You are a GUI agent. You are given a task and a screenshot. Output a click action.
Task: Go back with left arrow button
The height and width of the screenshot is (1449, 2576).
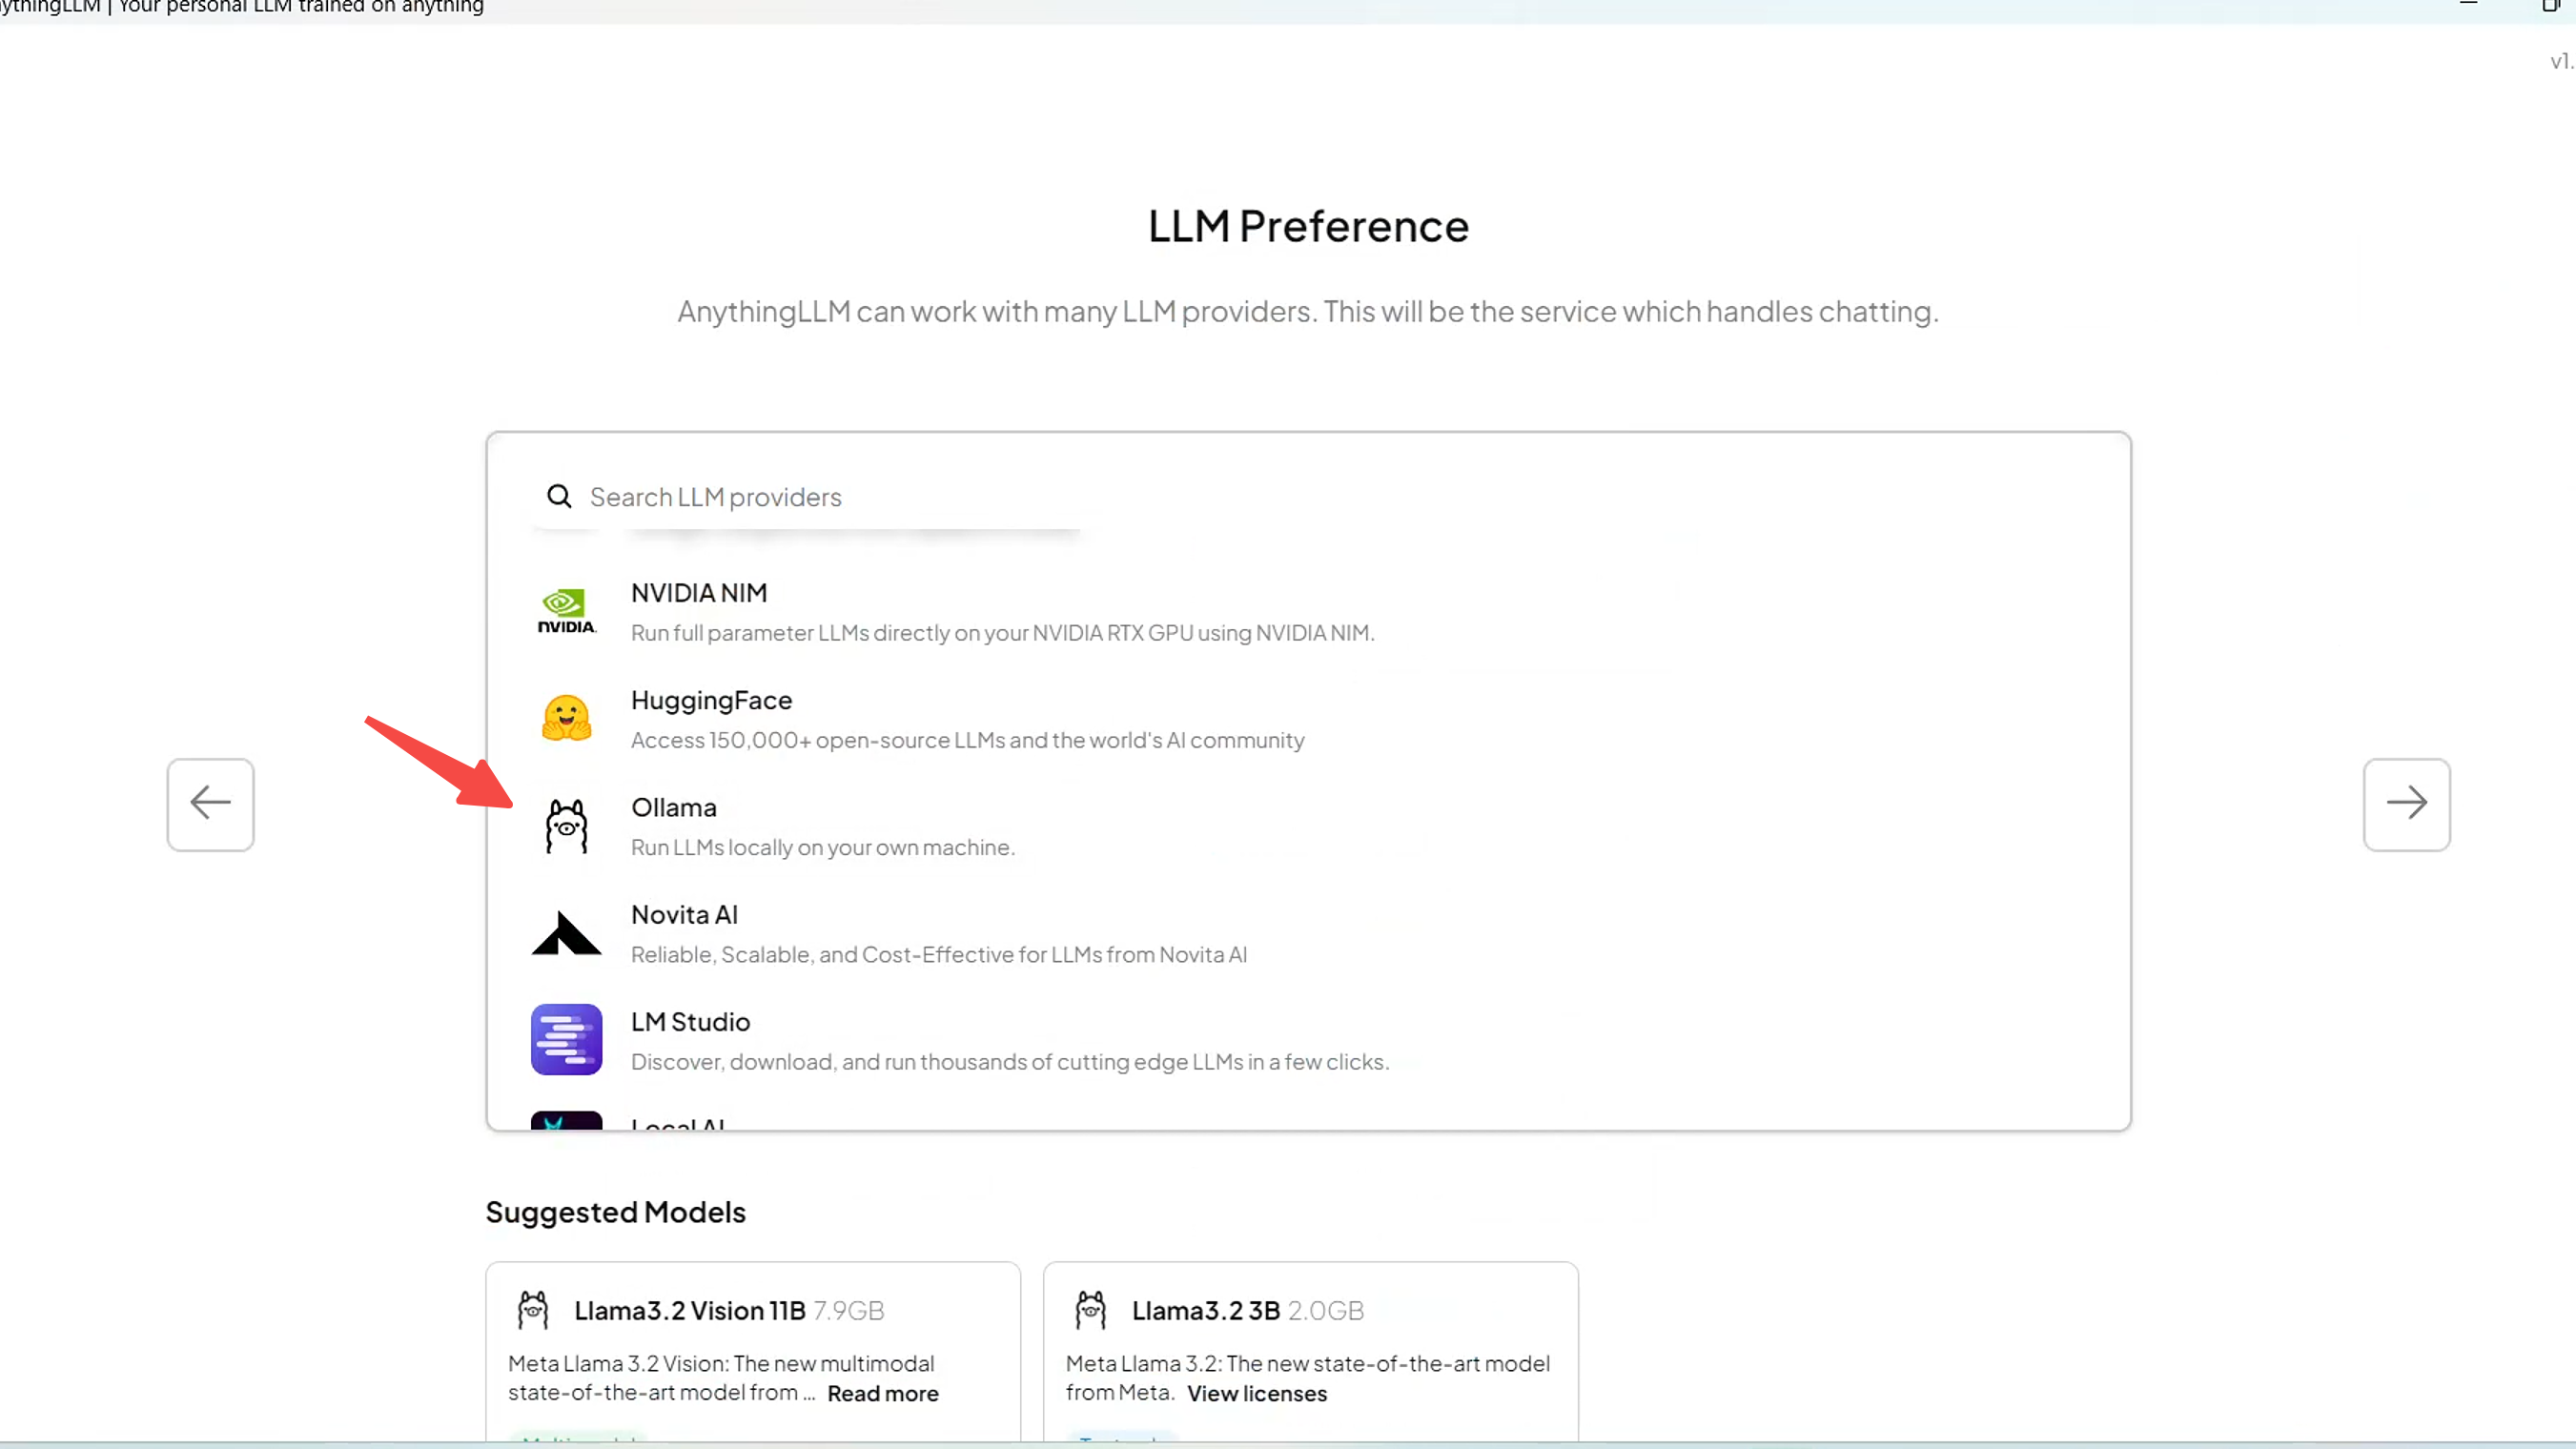pos(210,803)
